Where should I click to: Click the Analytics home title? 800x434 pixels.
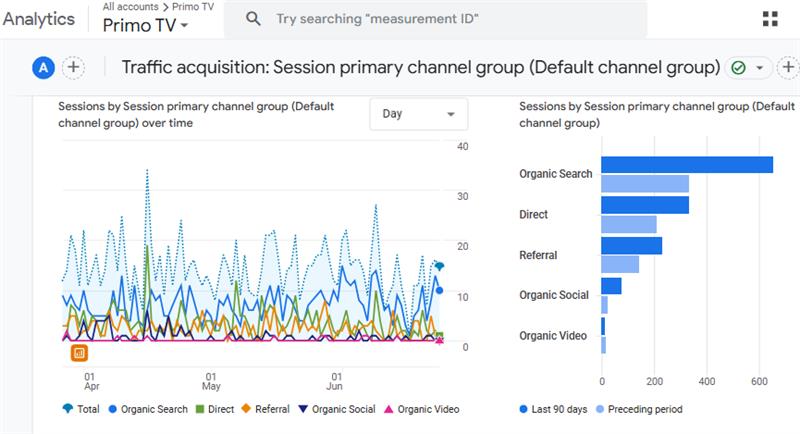click(38, 19)
